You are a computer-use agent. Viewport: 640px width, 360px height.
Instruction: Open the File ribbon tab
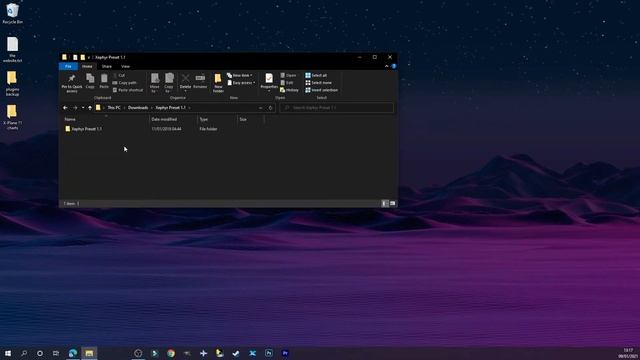(x=68, y=66)
